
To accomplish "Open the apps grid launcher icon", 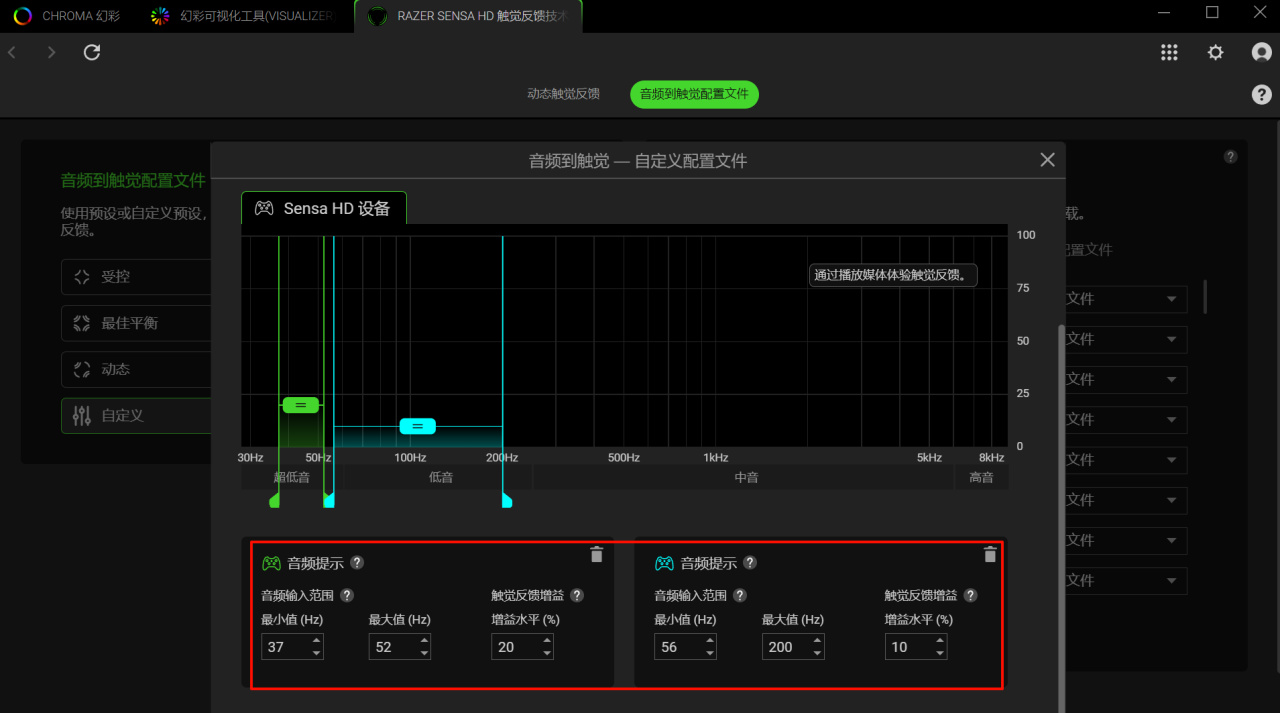I will click(1169, 52).
